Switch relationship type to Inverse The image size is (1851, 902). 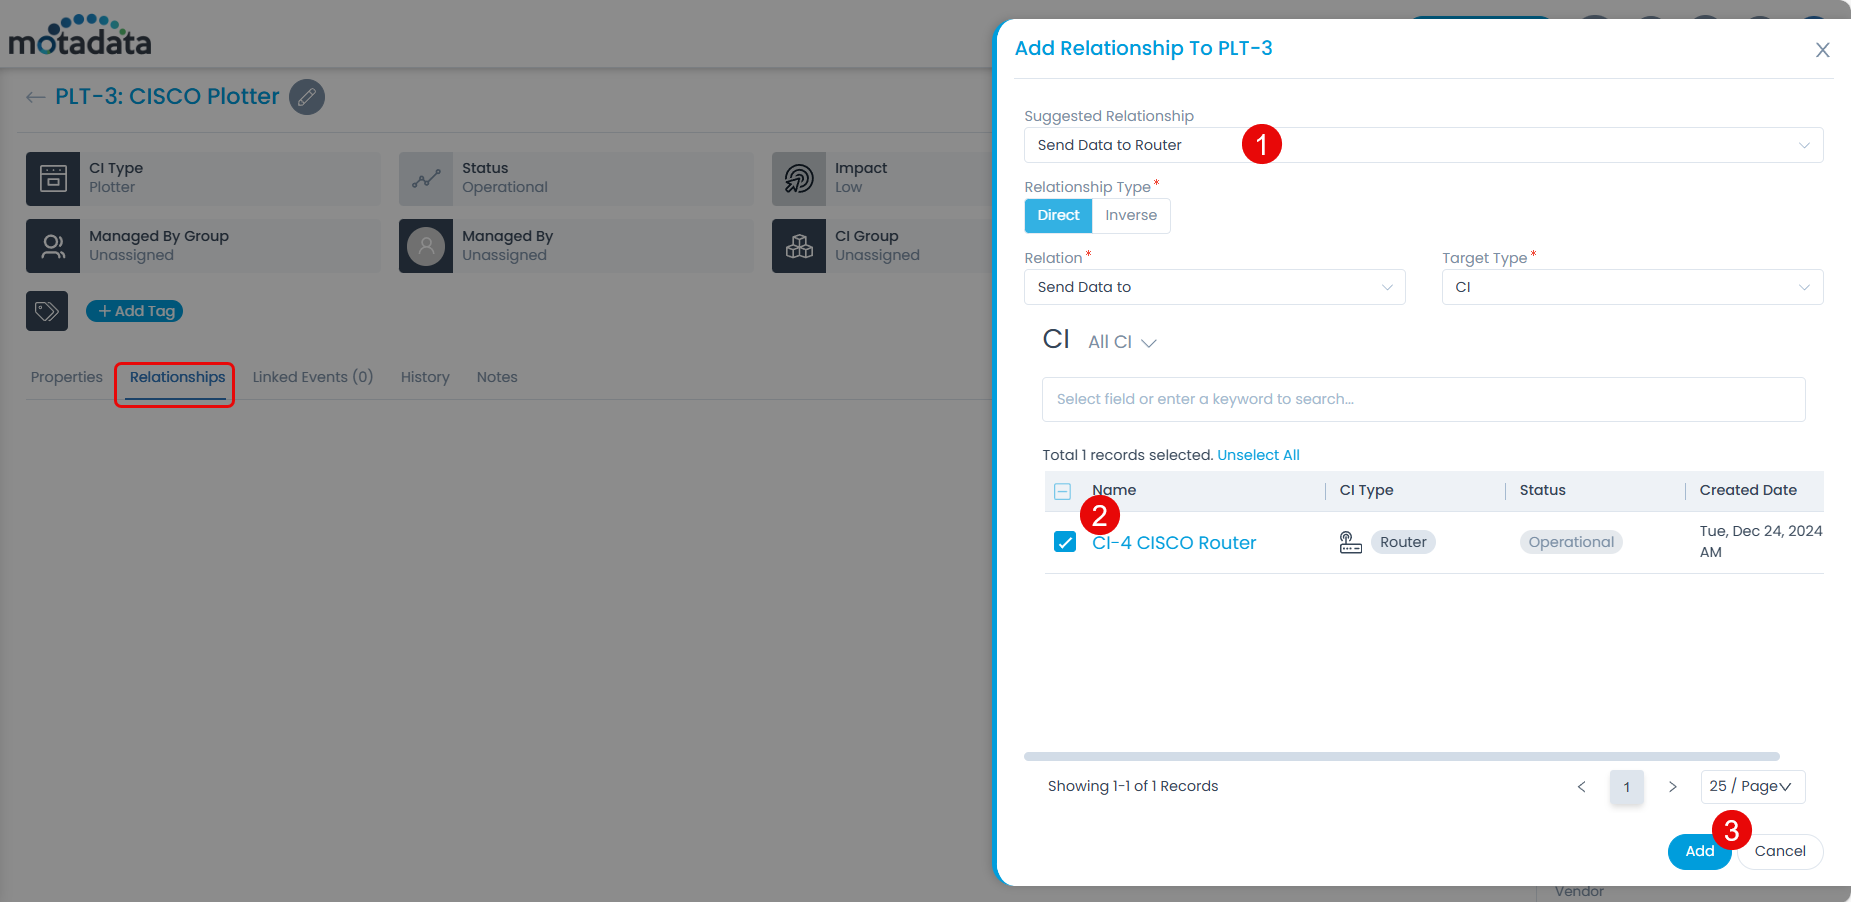[1130, 216]
